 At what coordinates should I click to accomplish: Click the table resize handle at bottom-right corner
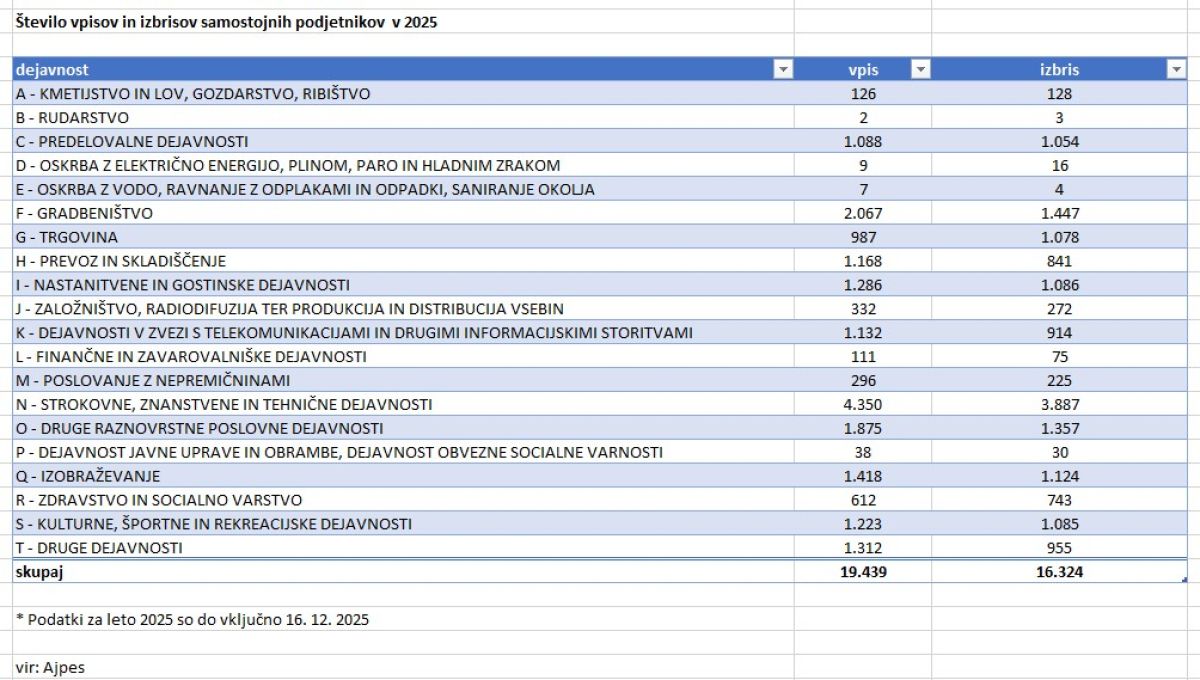1184,579
